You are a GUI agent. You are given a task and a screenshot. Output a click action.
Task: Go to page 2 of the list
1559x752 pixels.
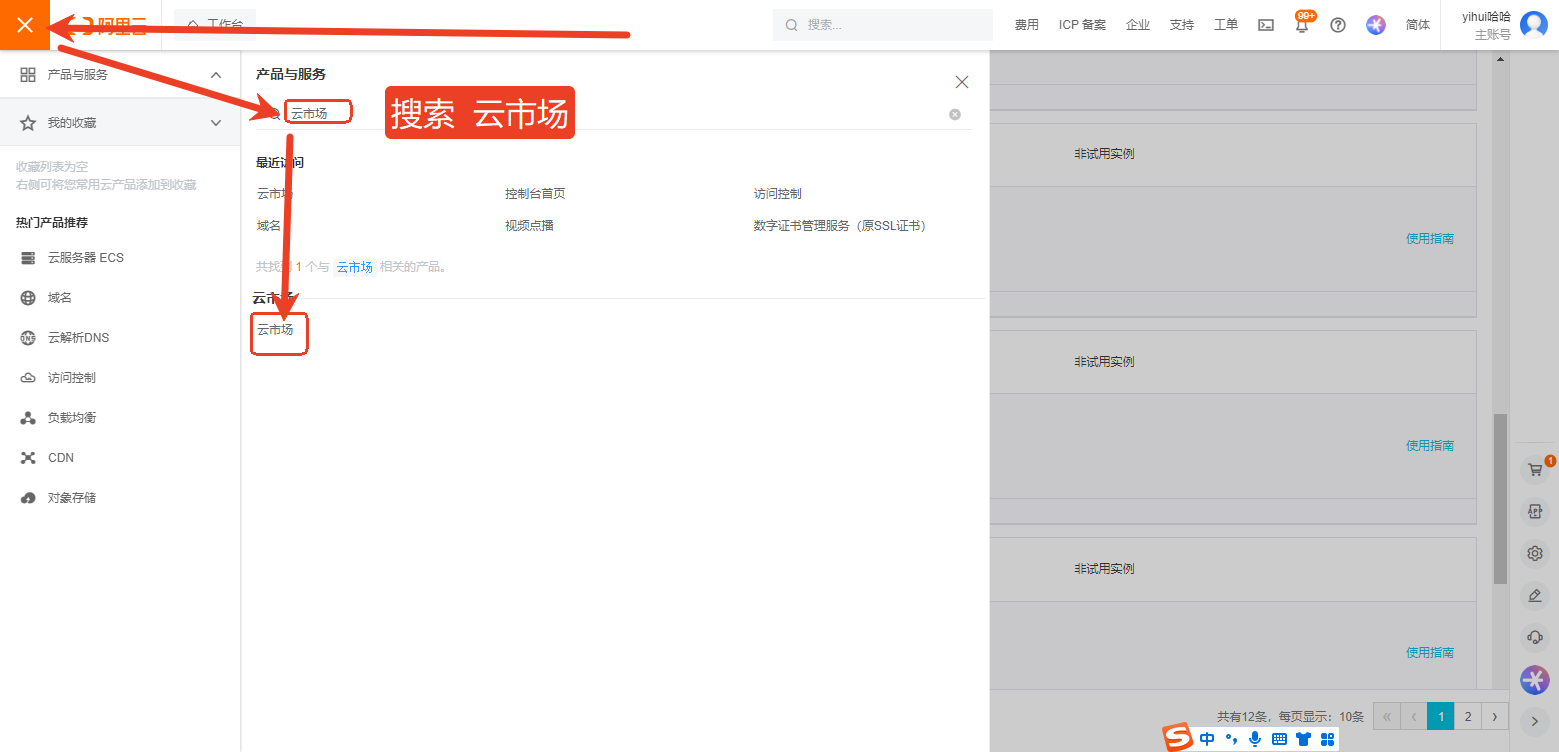[x=1467, y=716]
